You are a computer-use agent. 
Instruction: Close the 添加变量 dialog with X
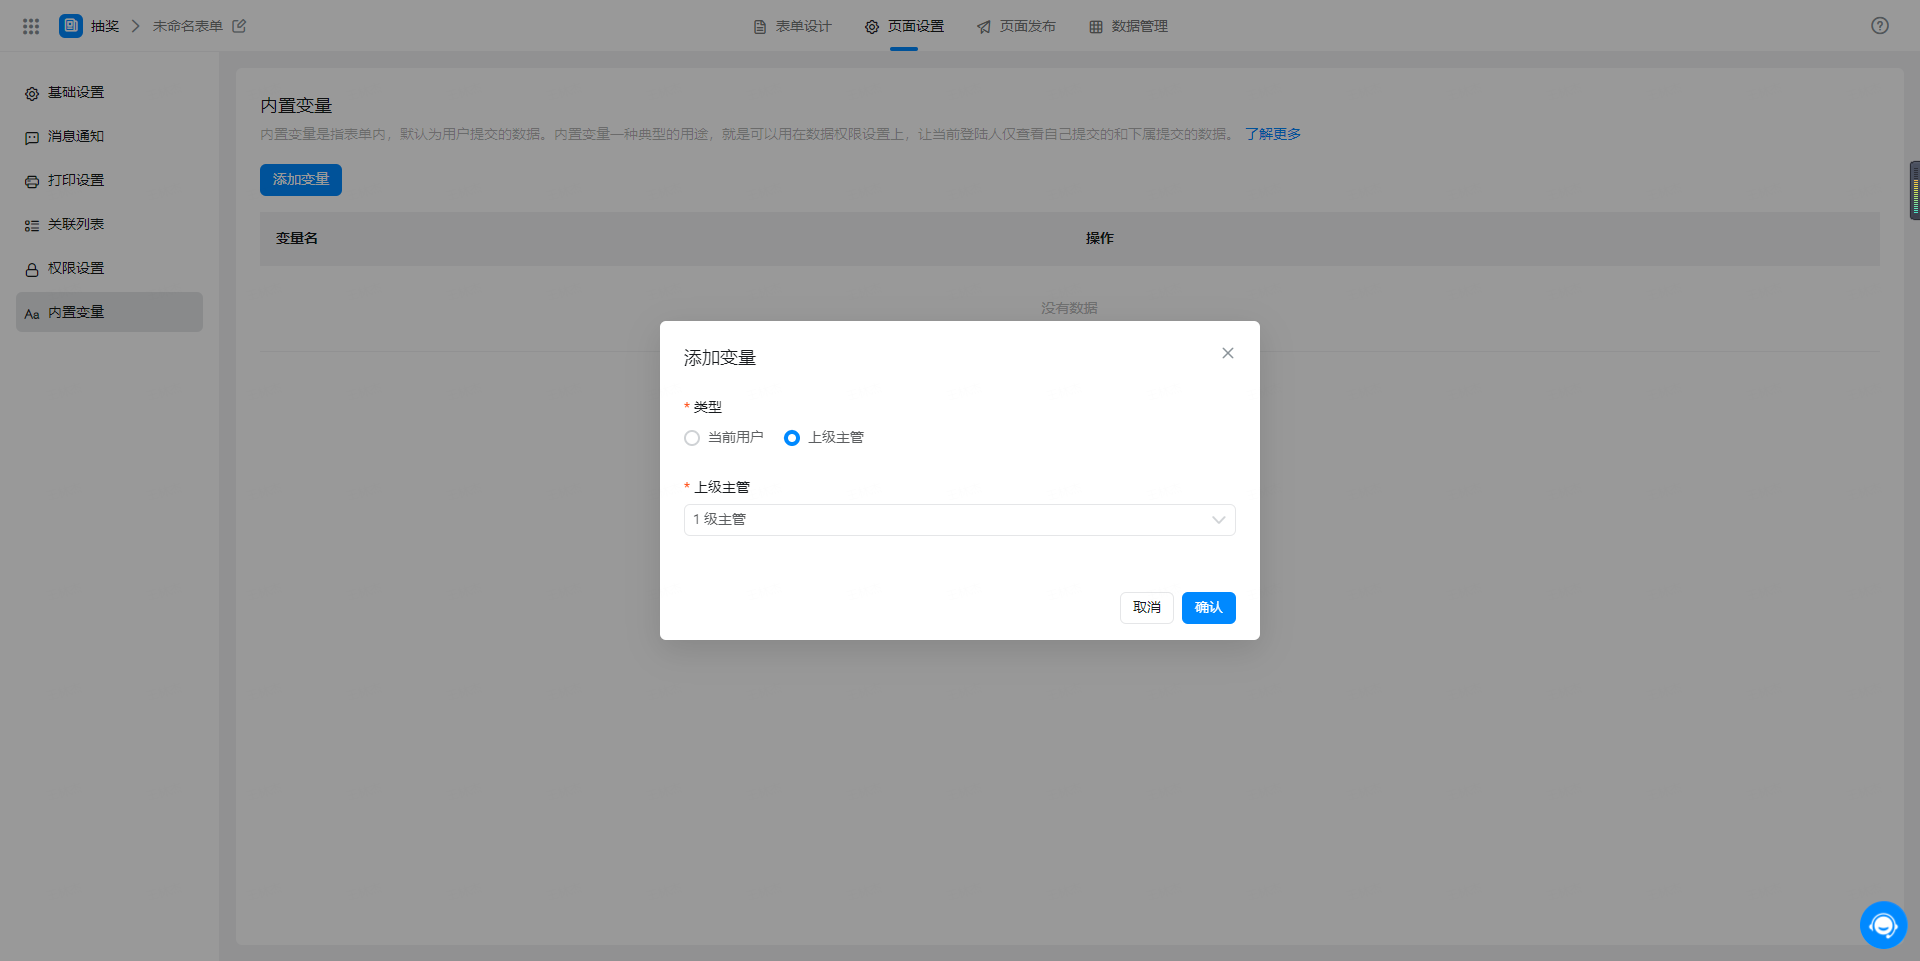(x=1228, y=353)
